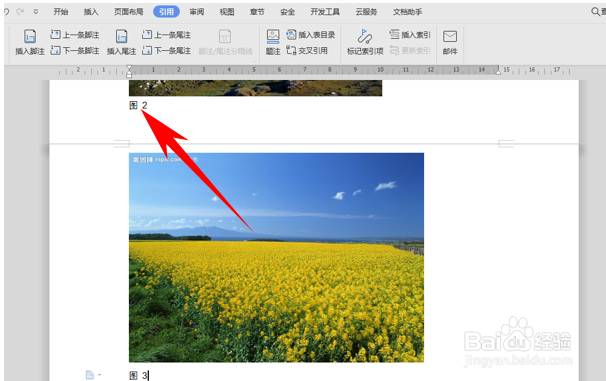Open the Review (审阅) tab

point(197,12)
